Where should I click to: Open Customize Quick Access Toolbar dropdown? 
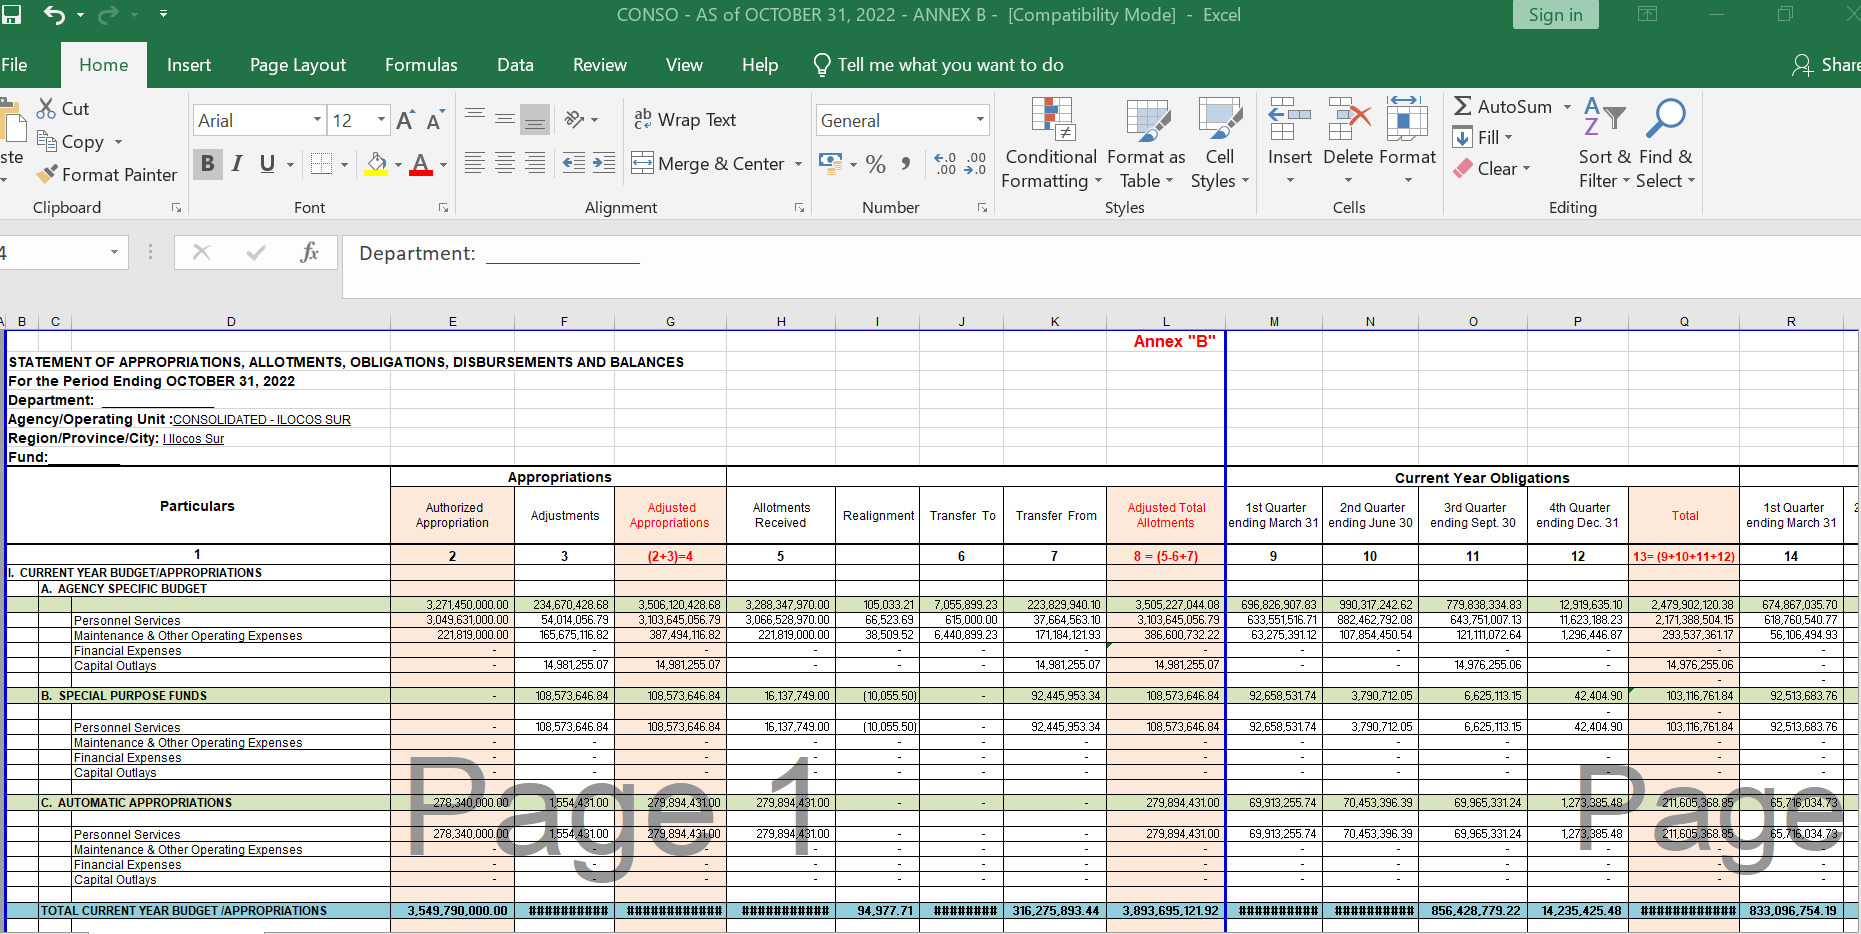pos(163,14)
